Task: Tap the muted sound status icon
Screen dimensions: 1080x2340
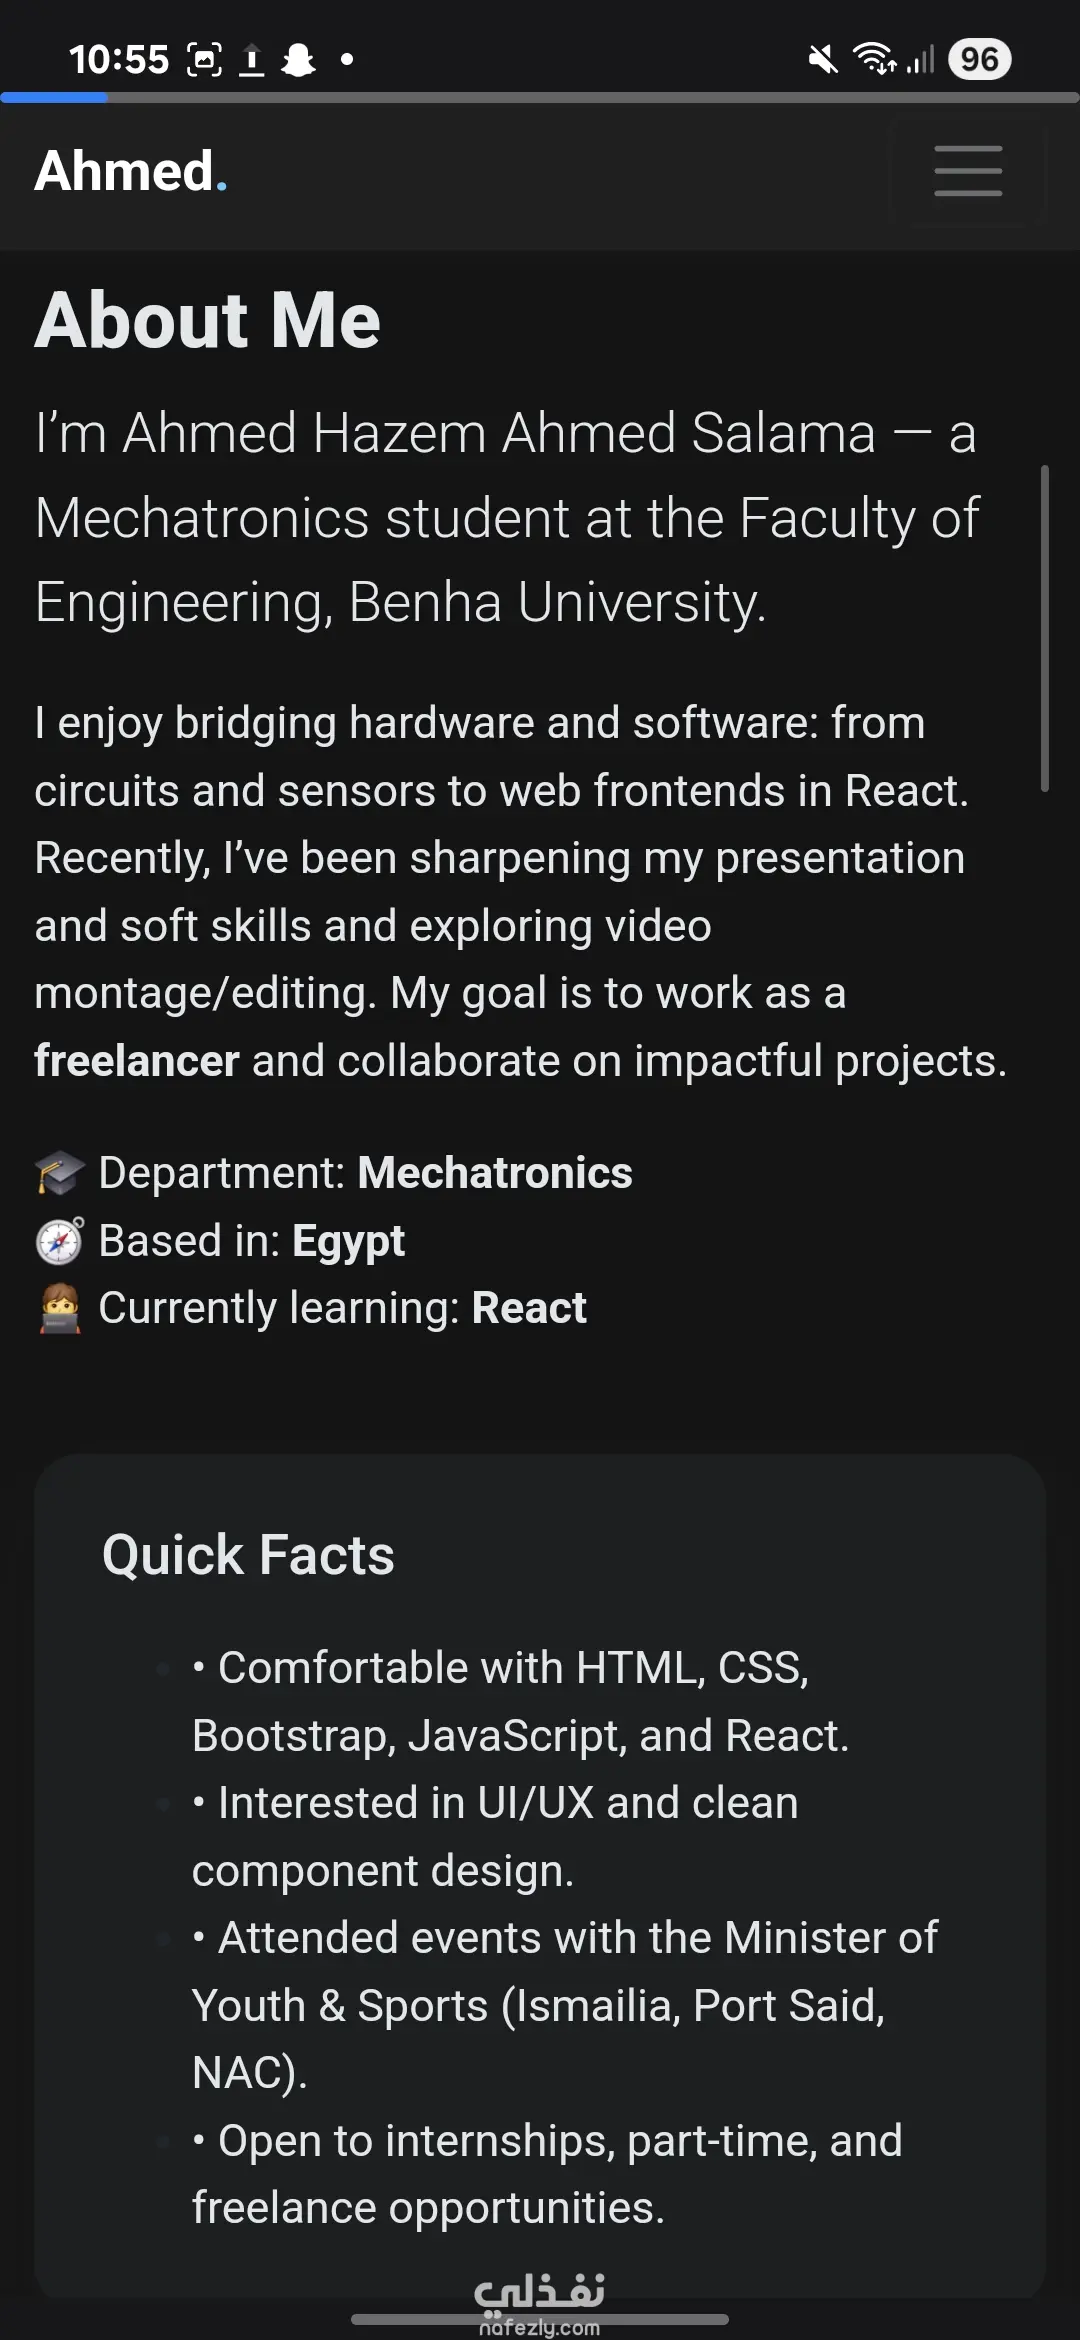Action: 823,60
